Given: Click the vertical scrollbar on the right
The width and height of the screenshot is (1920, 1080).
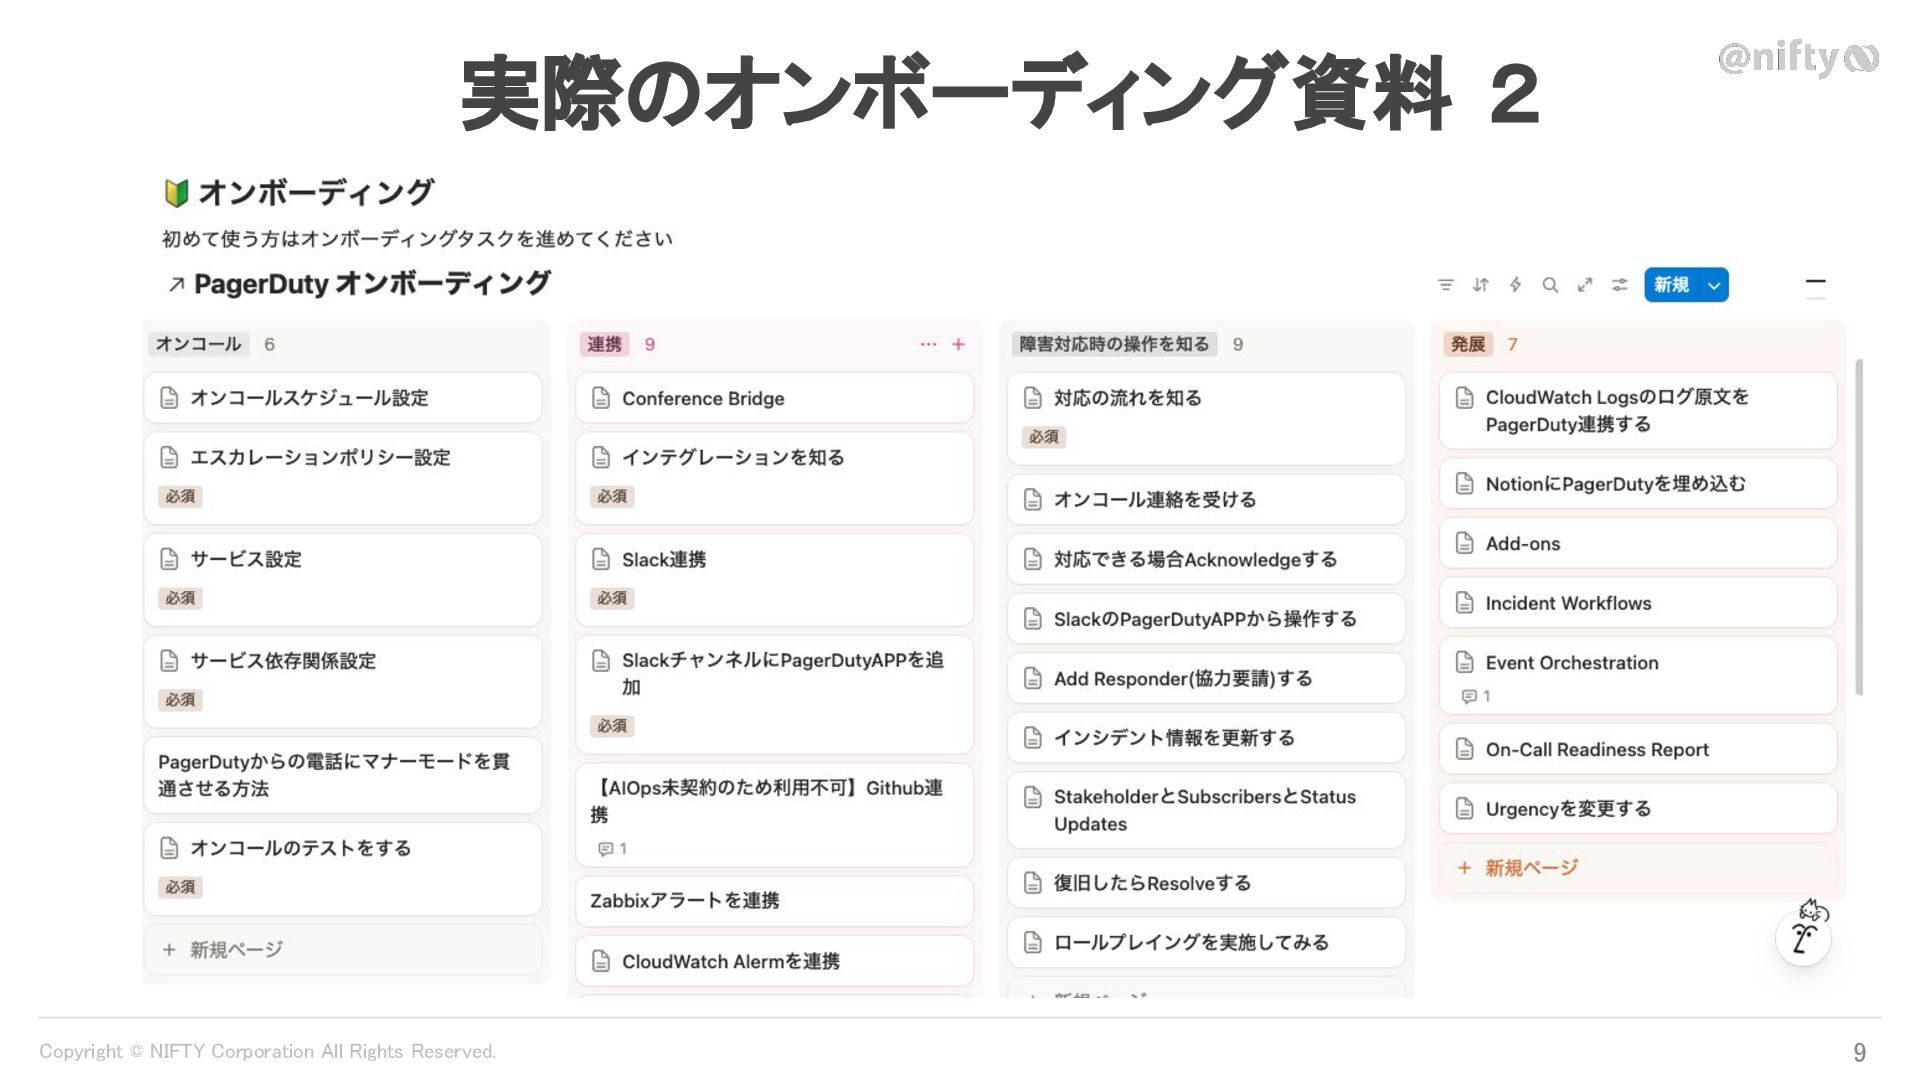Looking at the screenshot, I should (1859, 525).
